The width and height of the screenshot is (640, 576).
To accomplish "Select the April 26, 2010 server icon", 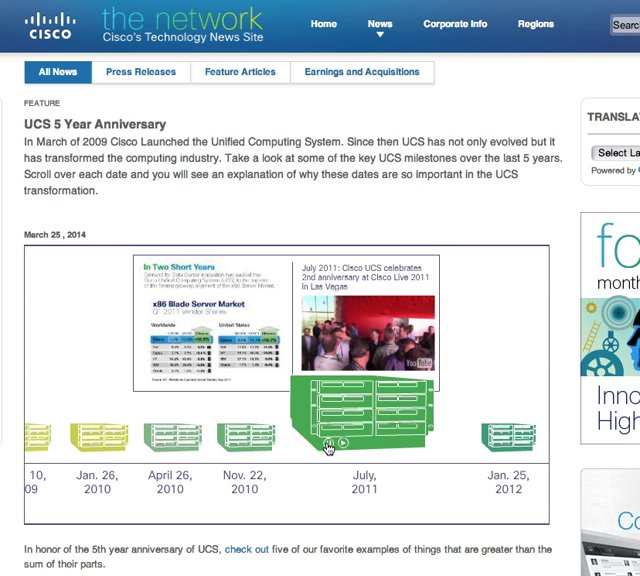I will pyautogui.click(x=173, y=437).
